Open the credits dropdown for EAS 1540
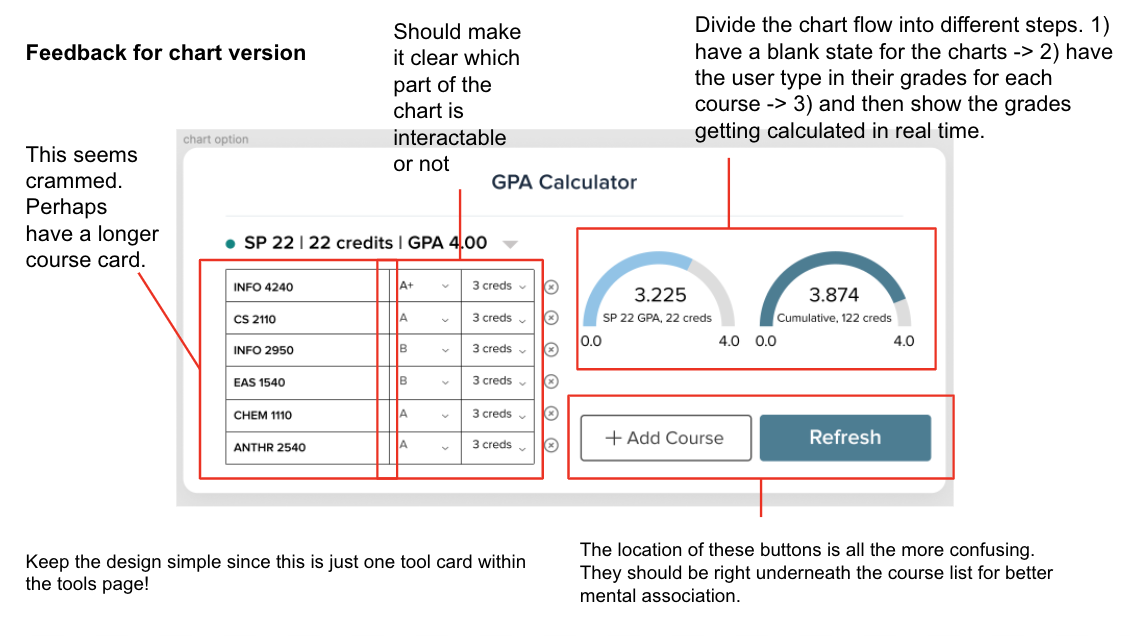 click(x=498, y=382)
